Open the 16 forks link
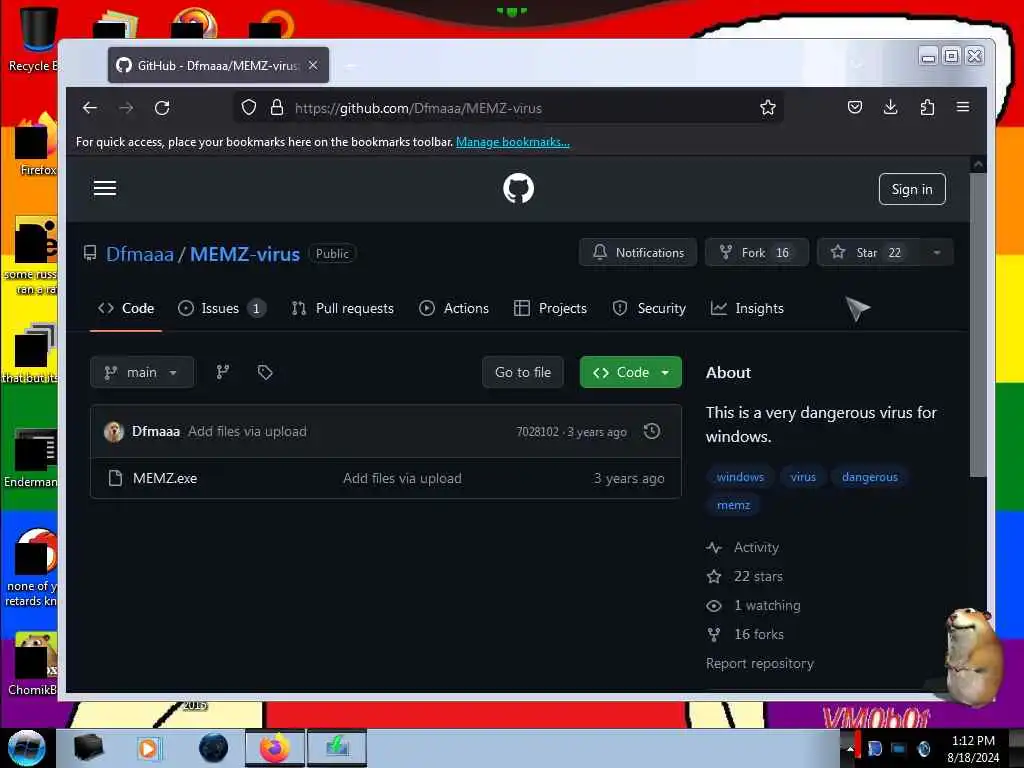Image resolution: width=1024 pixels, height=768 pixels. (745, 634)
